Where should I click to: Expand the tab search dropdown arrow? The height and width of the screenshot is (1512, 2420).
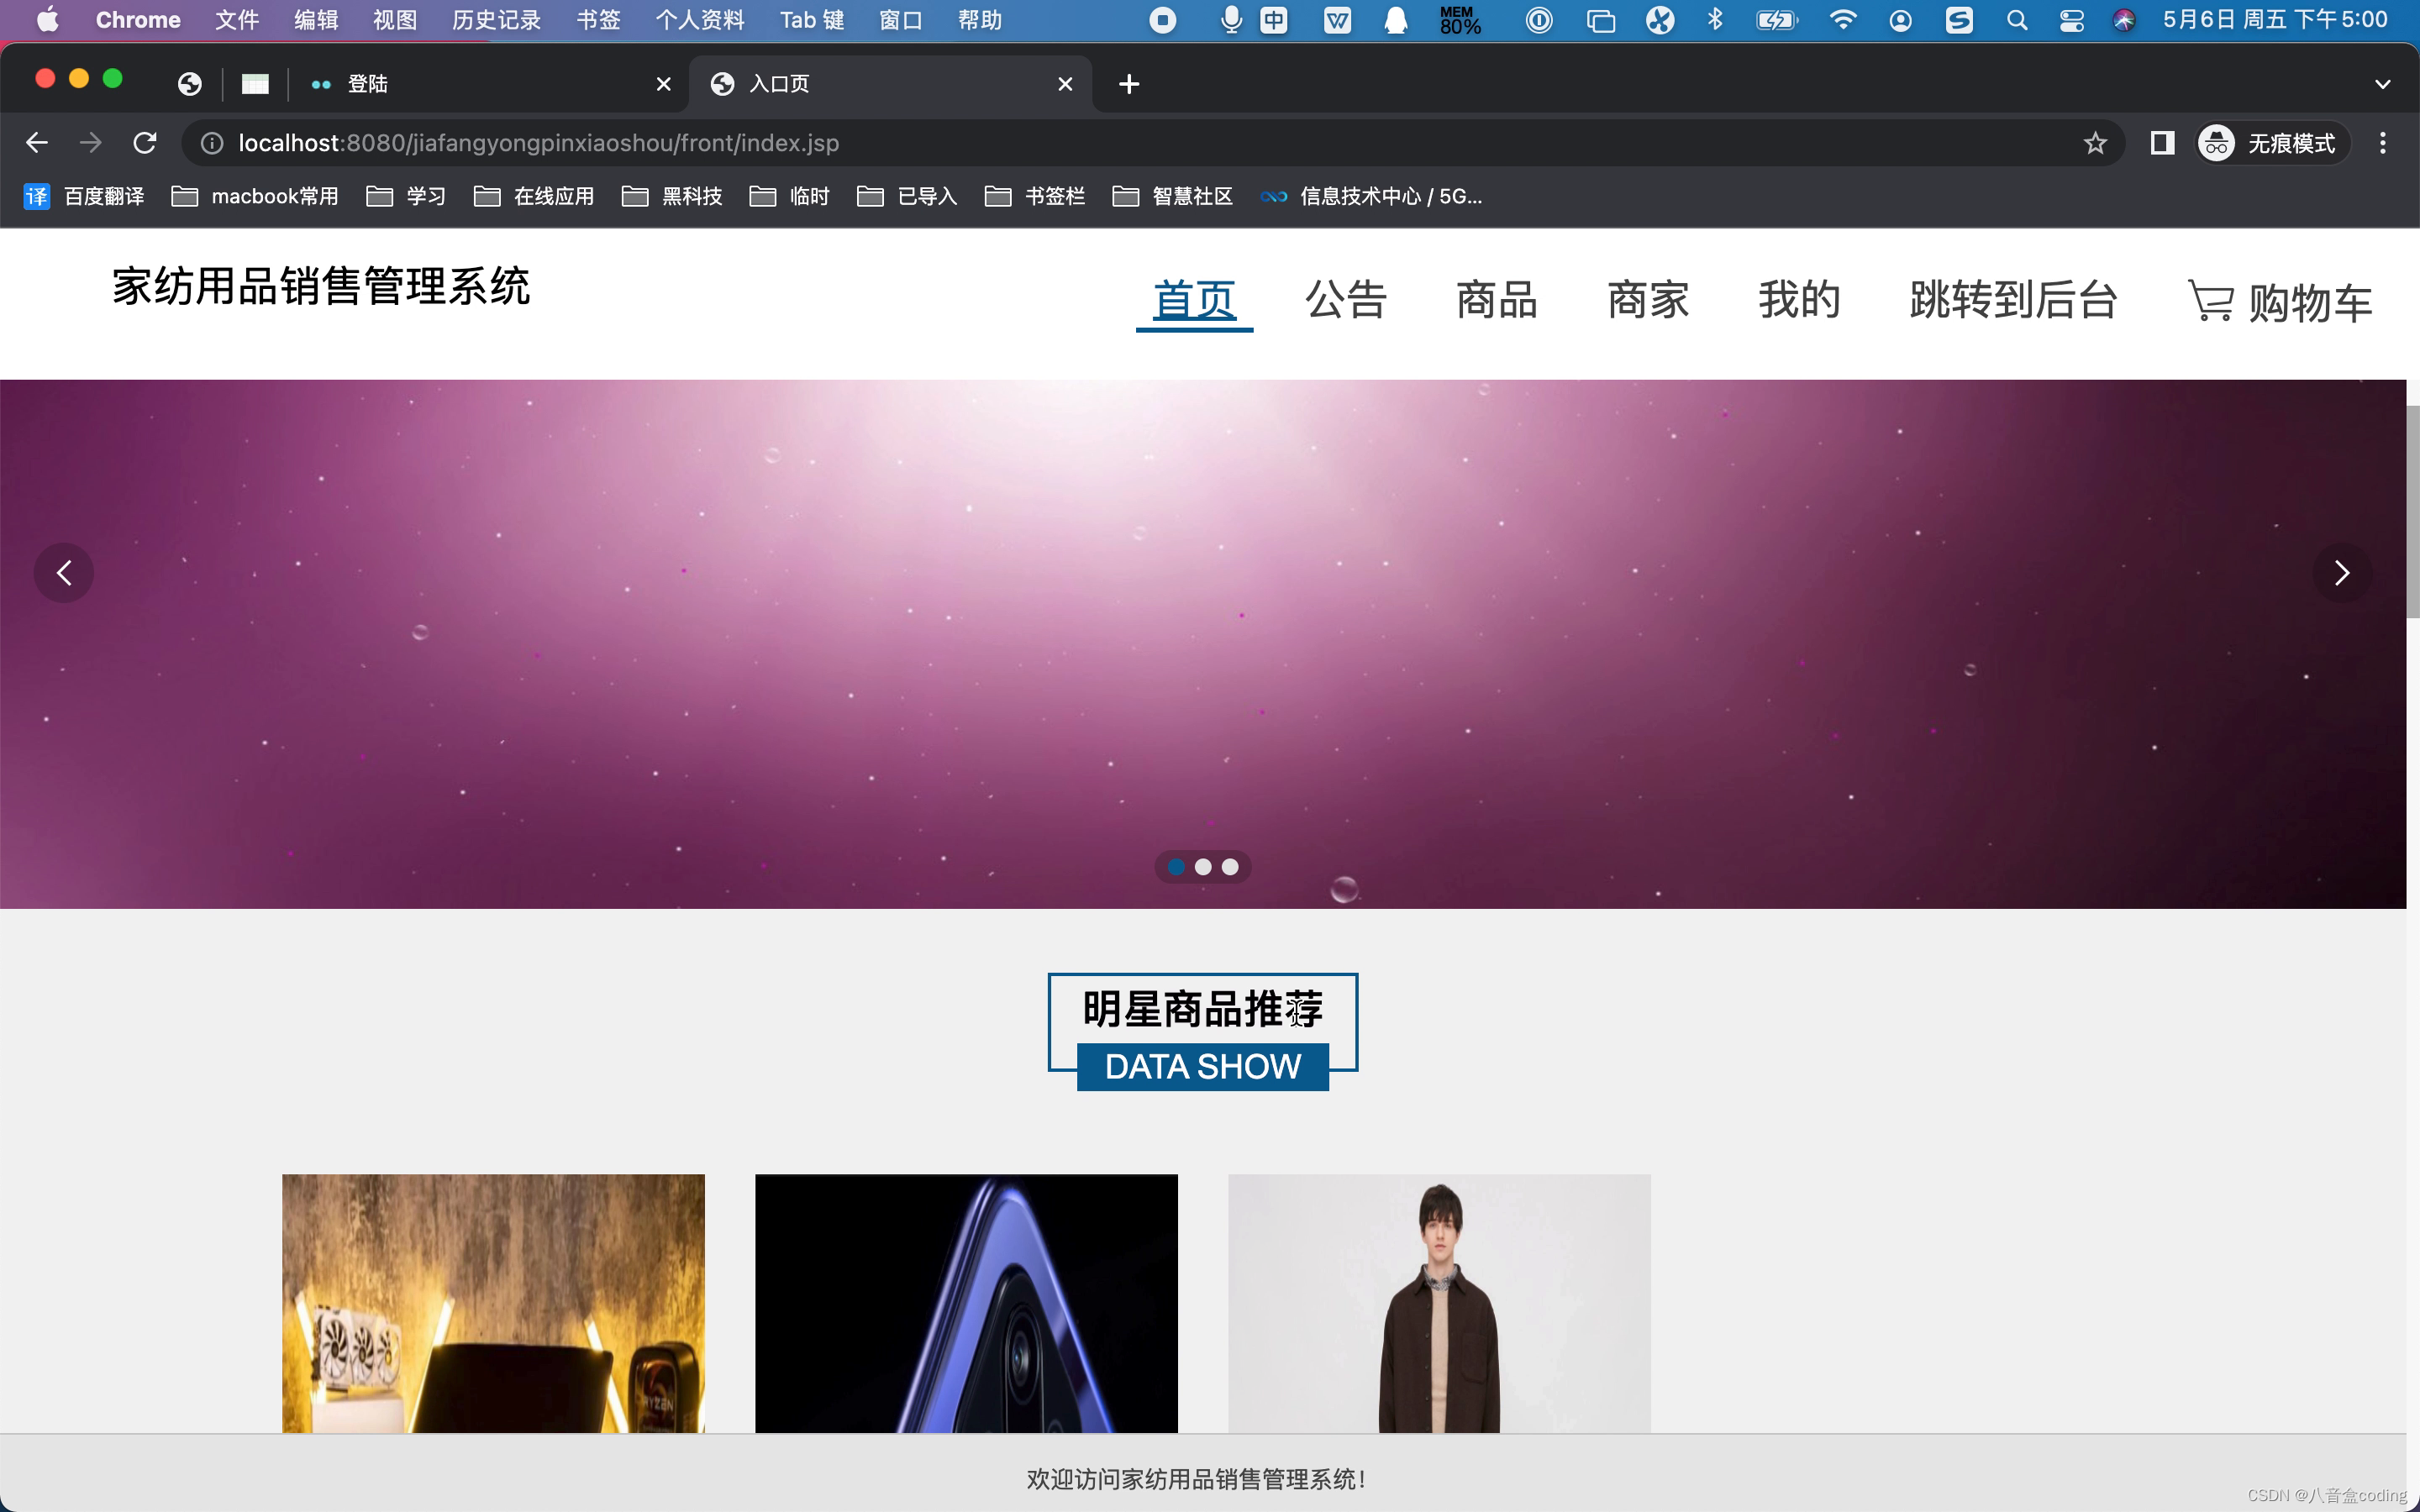(x=2382, y=84)
